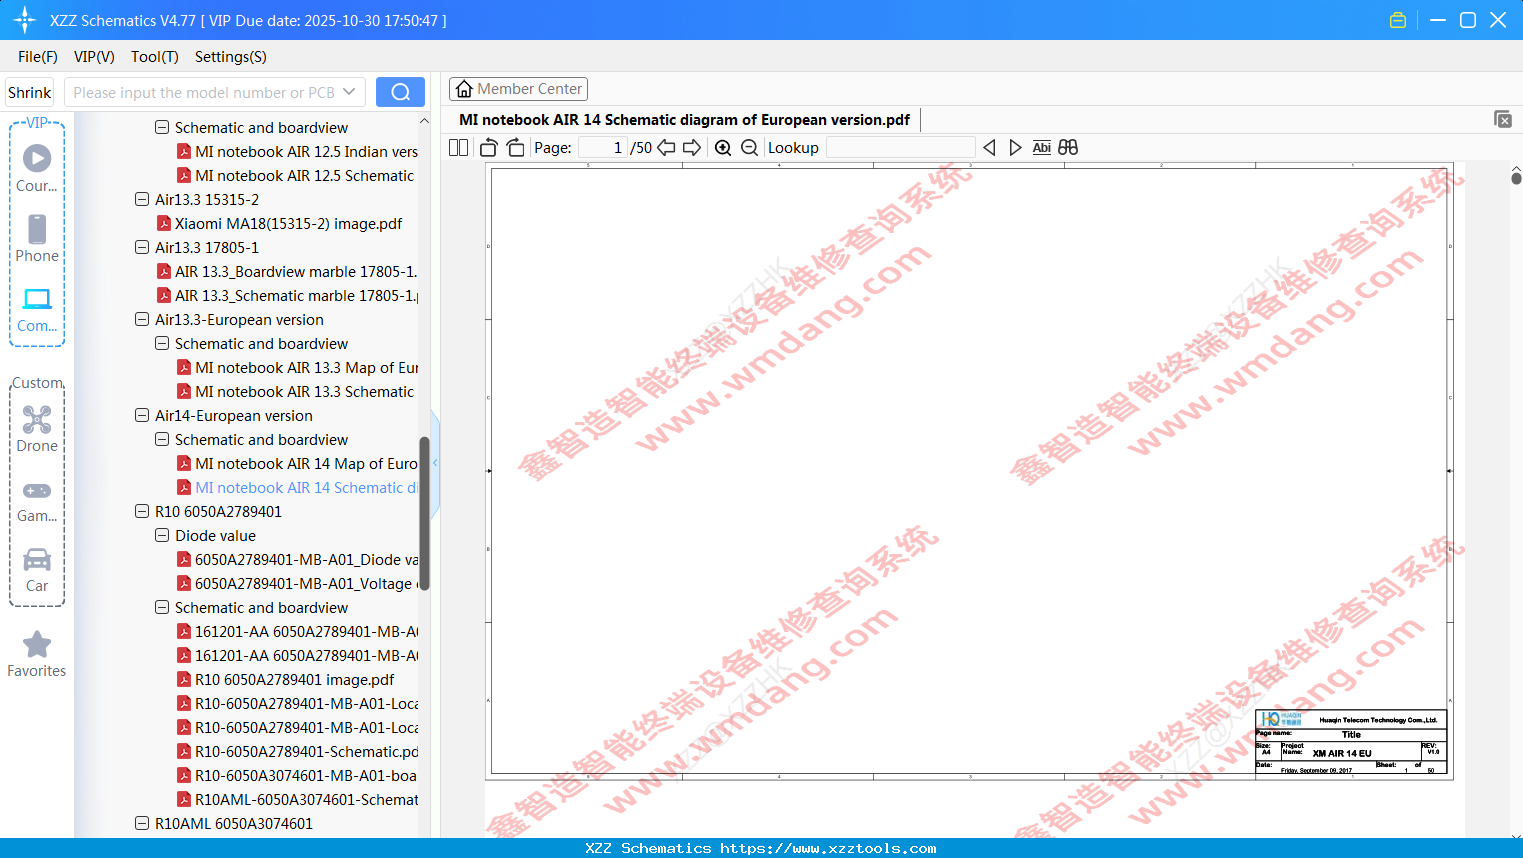Screen dimensions: 1523x858
Task: Open MI notebook AIR 13.3 Map file
Action: [307, 367]
